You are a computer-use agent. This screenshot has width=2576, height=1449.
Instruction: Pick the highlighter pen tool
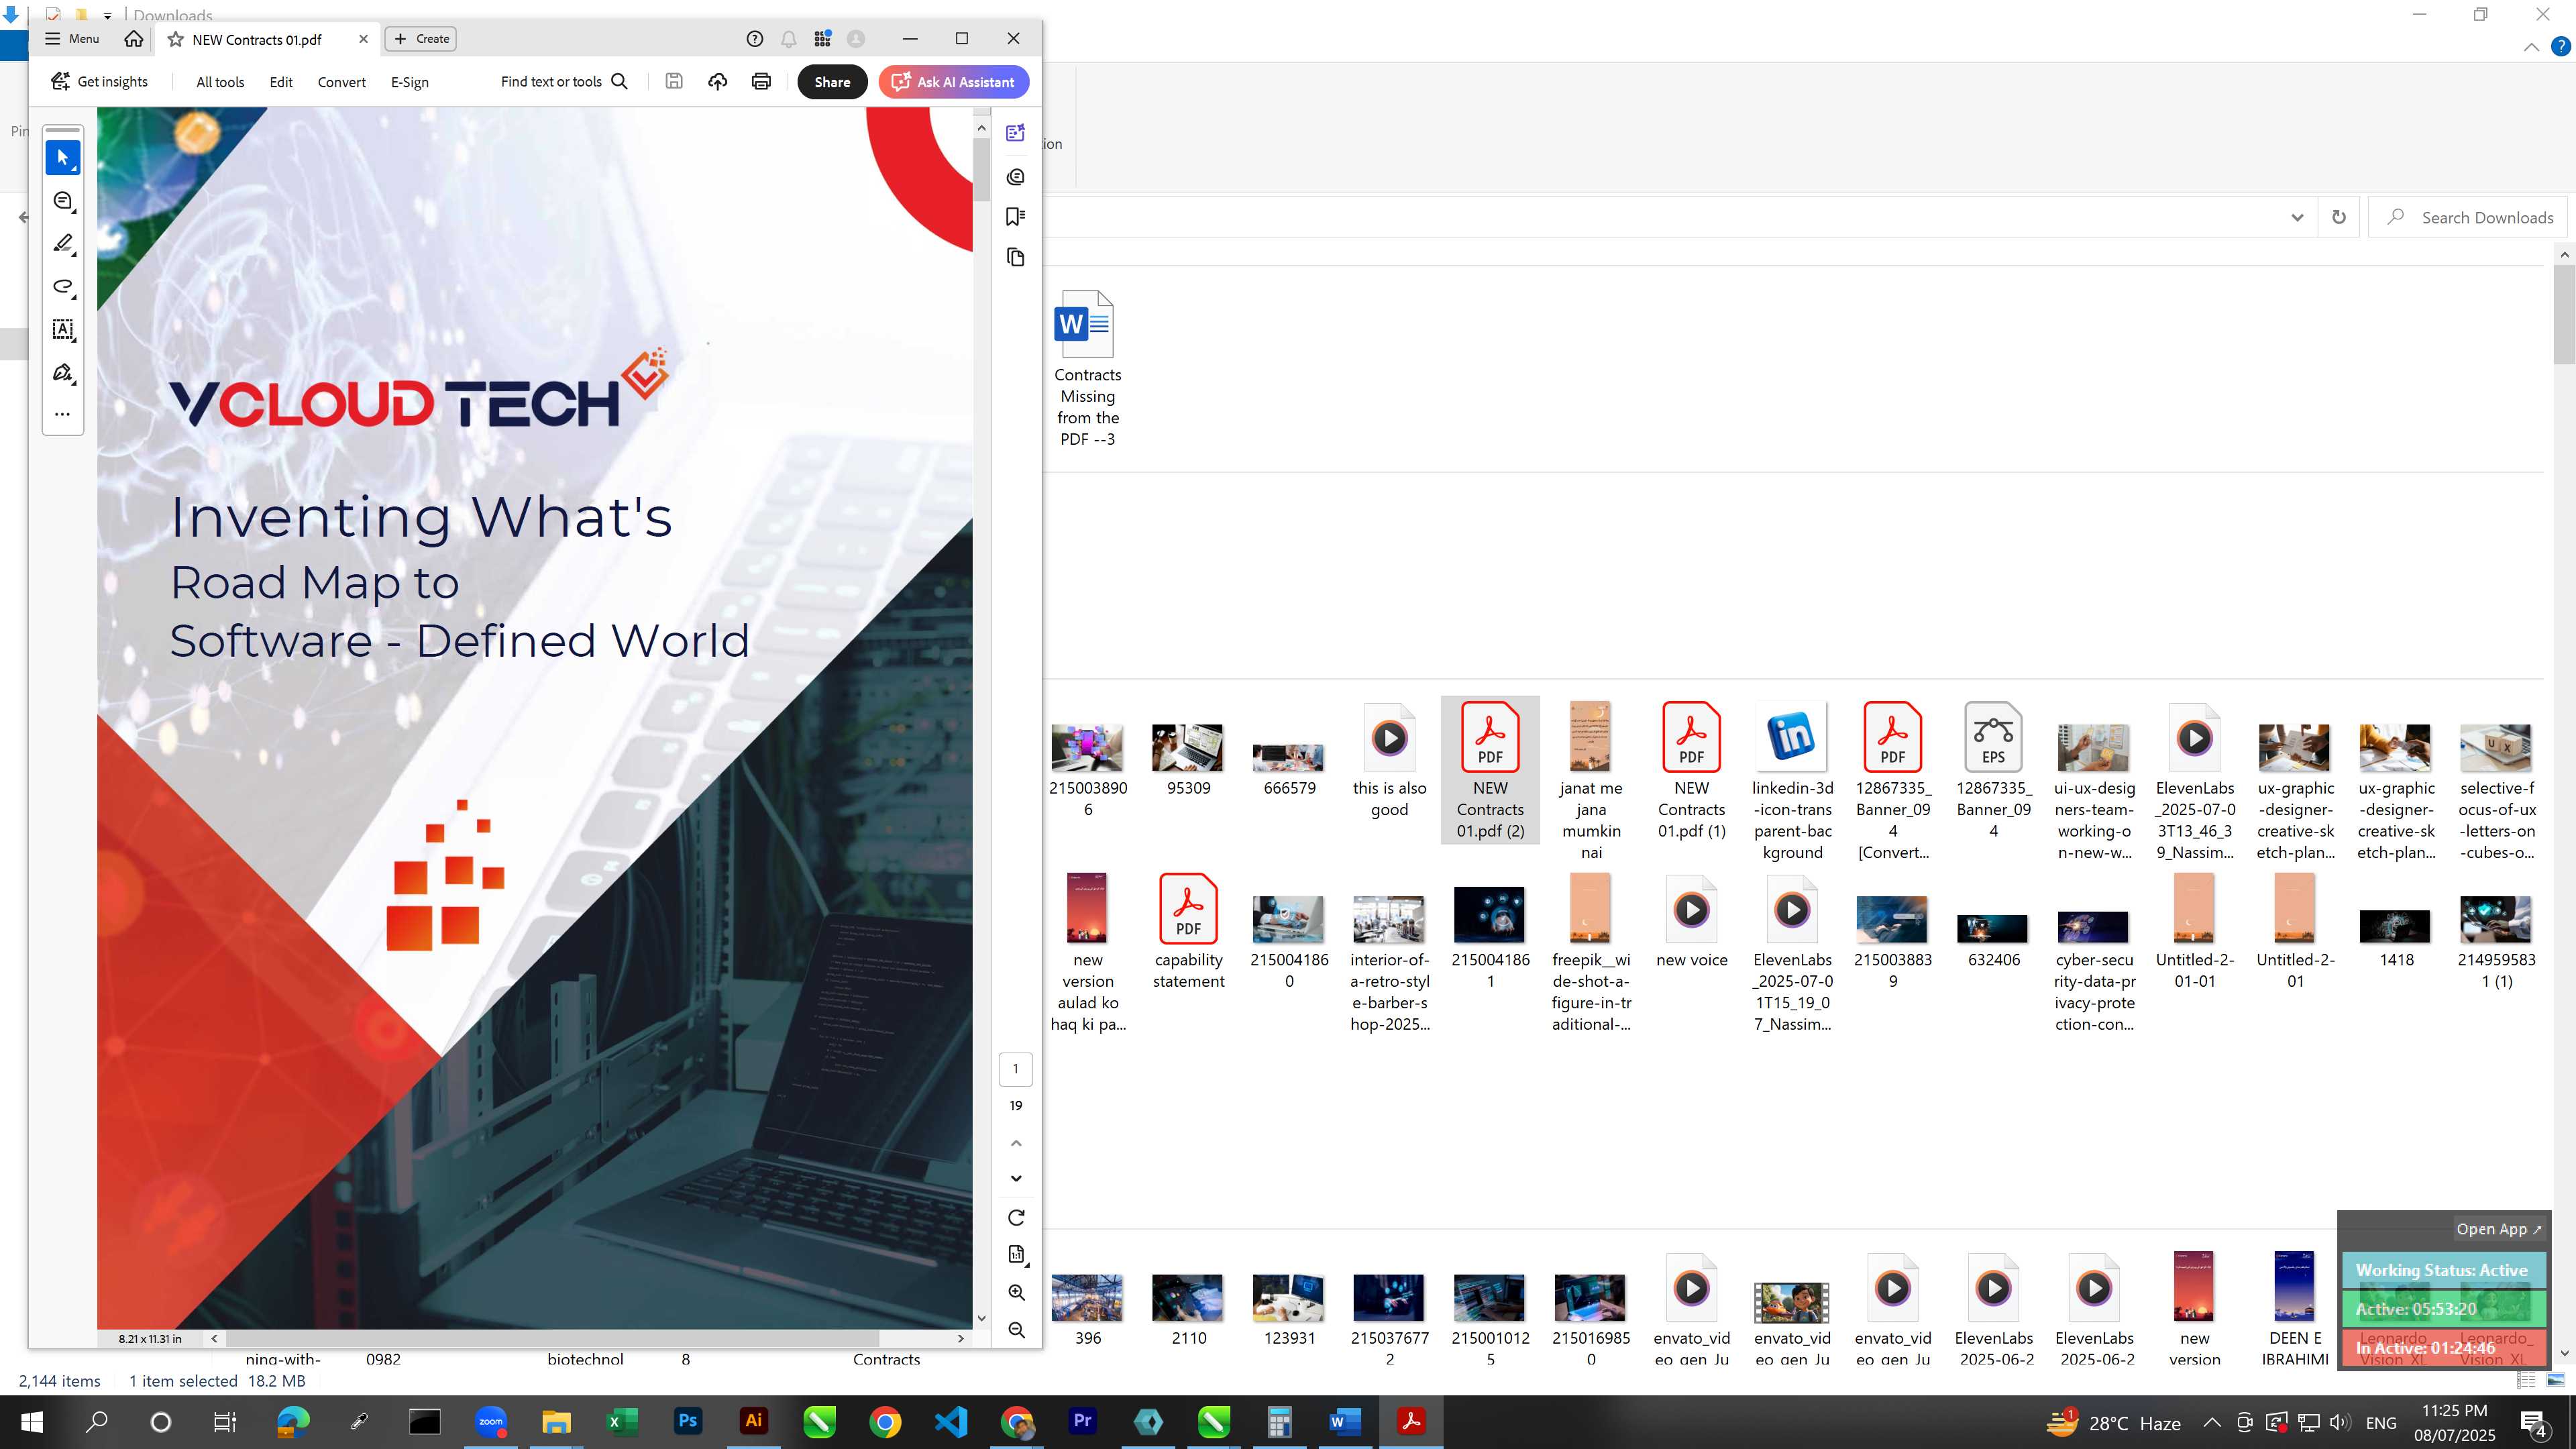63,244
